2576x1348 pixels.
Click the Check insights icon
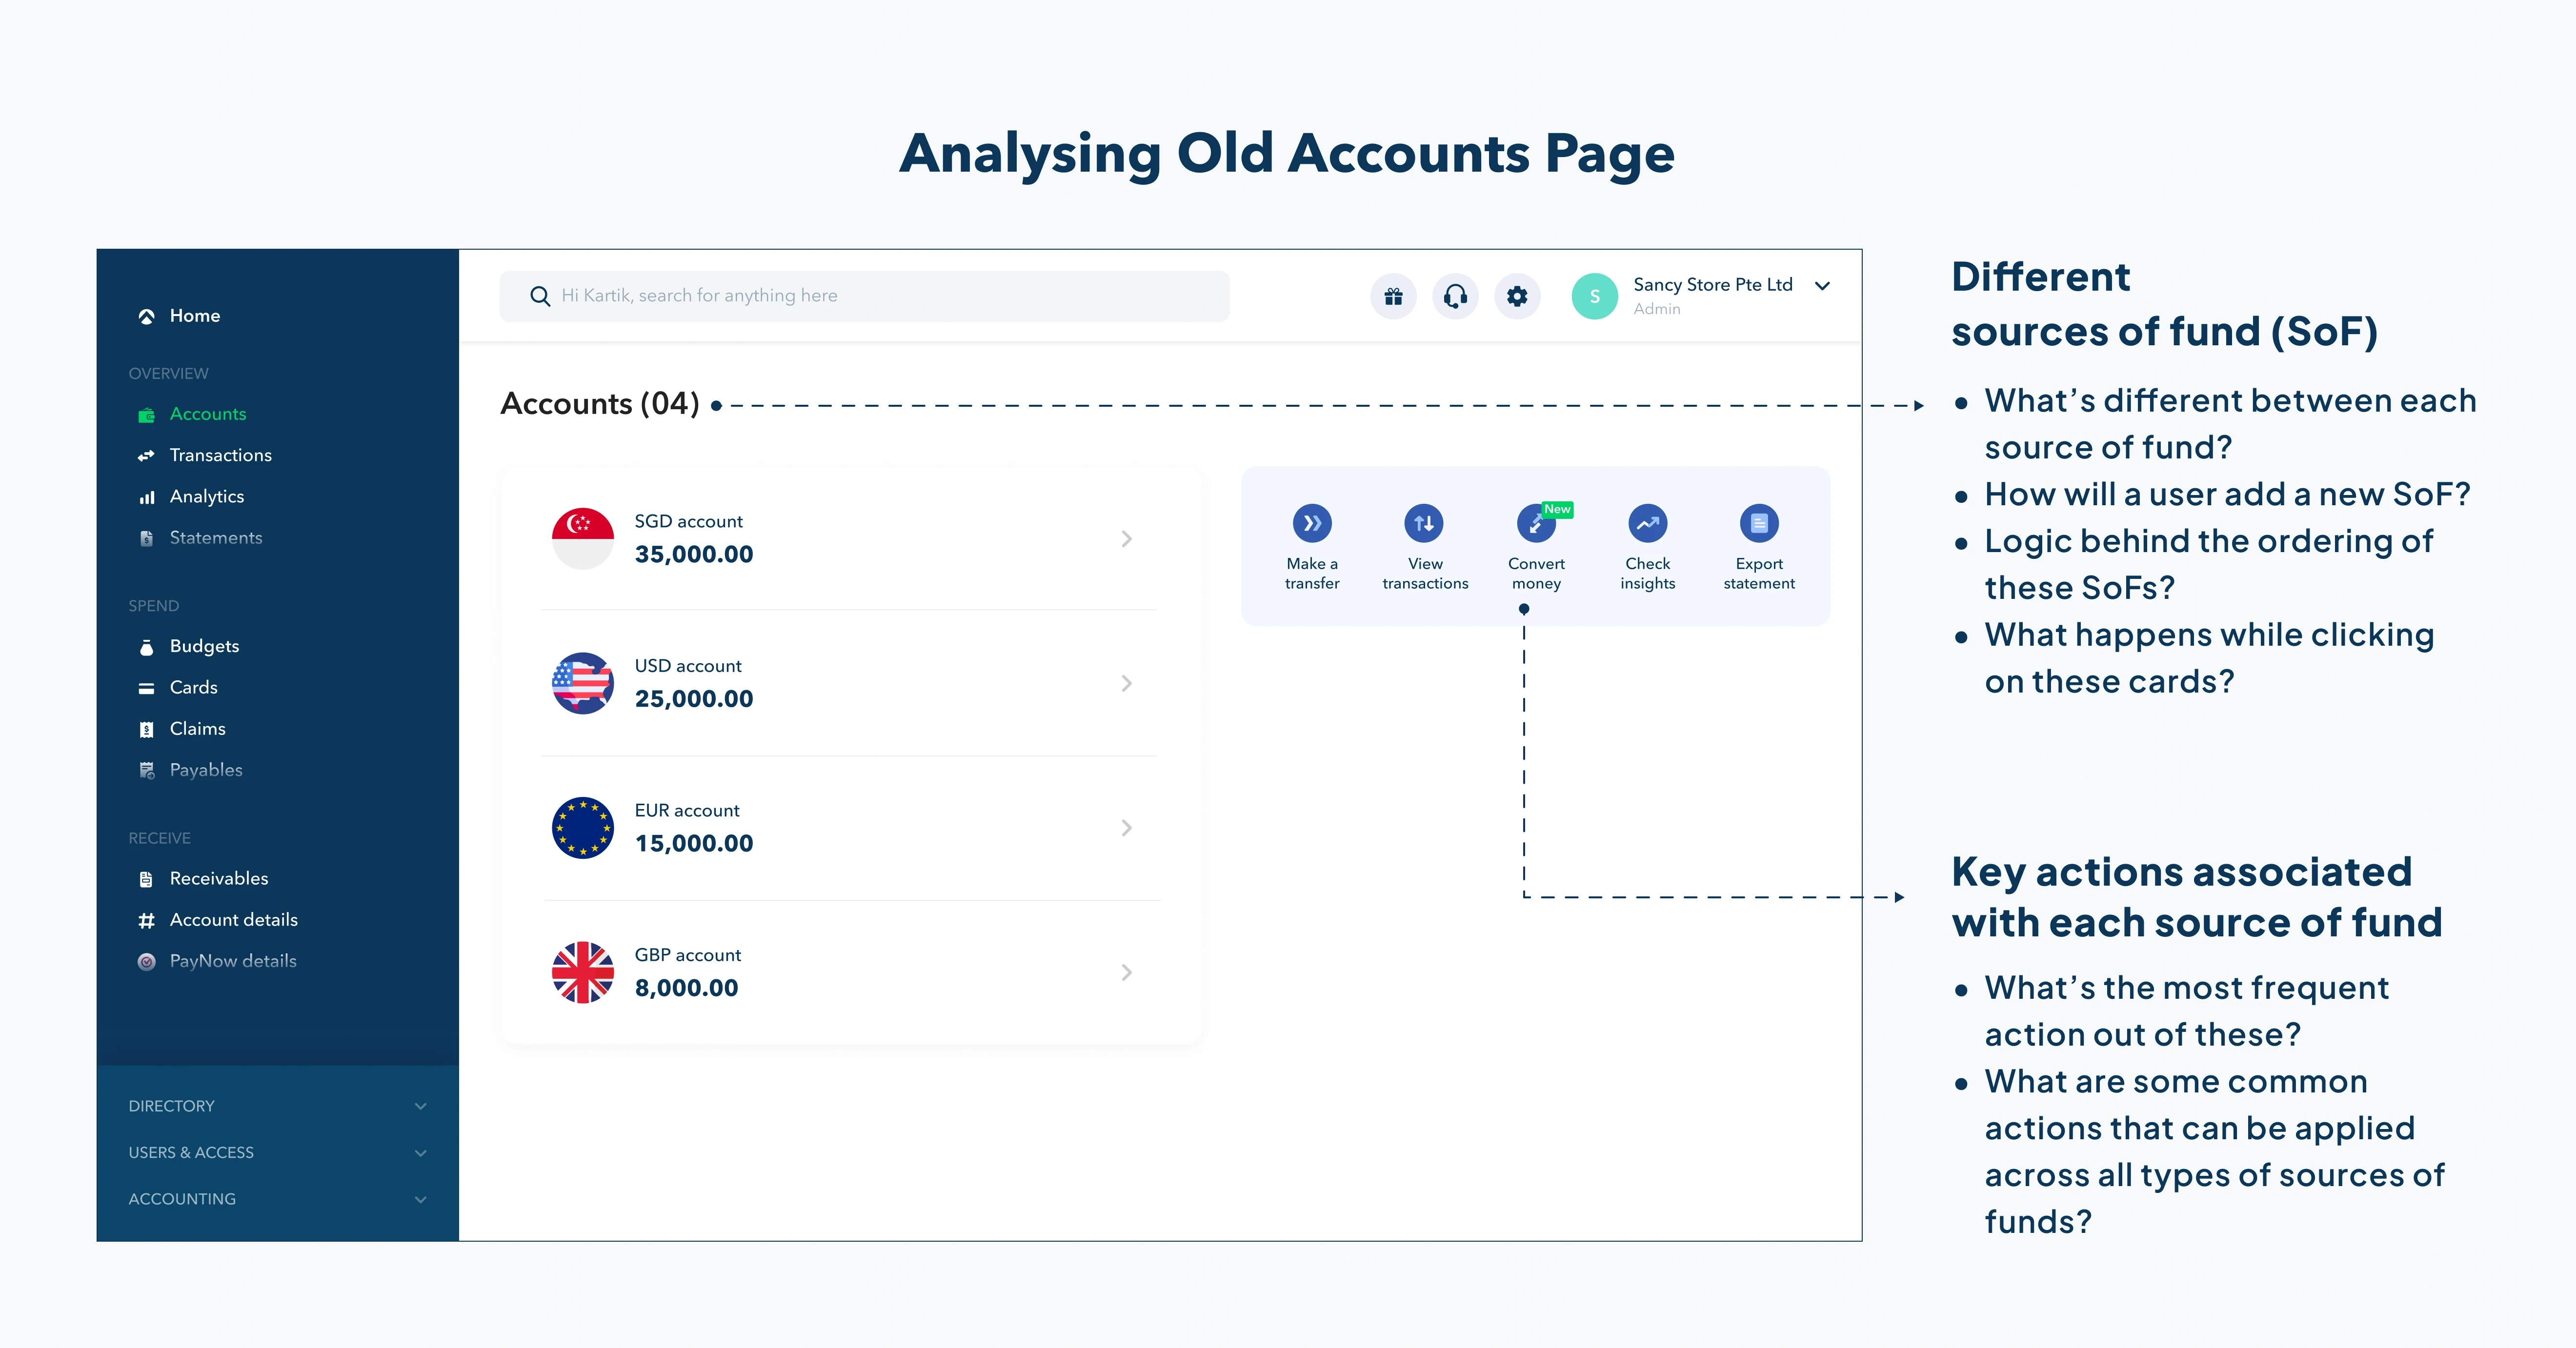(x=1647, y=523)
